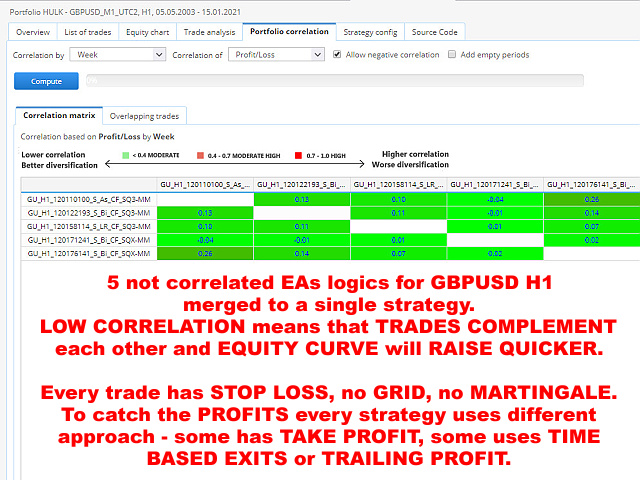The width and height of the screenshot is (640, 480).
Task: View the Source Code tab
Action: 434,32
